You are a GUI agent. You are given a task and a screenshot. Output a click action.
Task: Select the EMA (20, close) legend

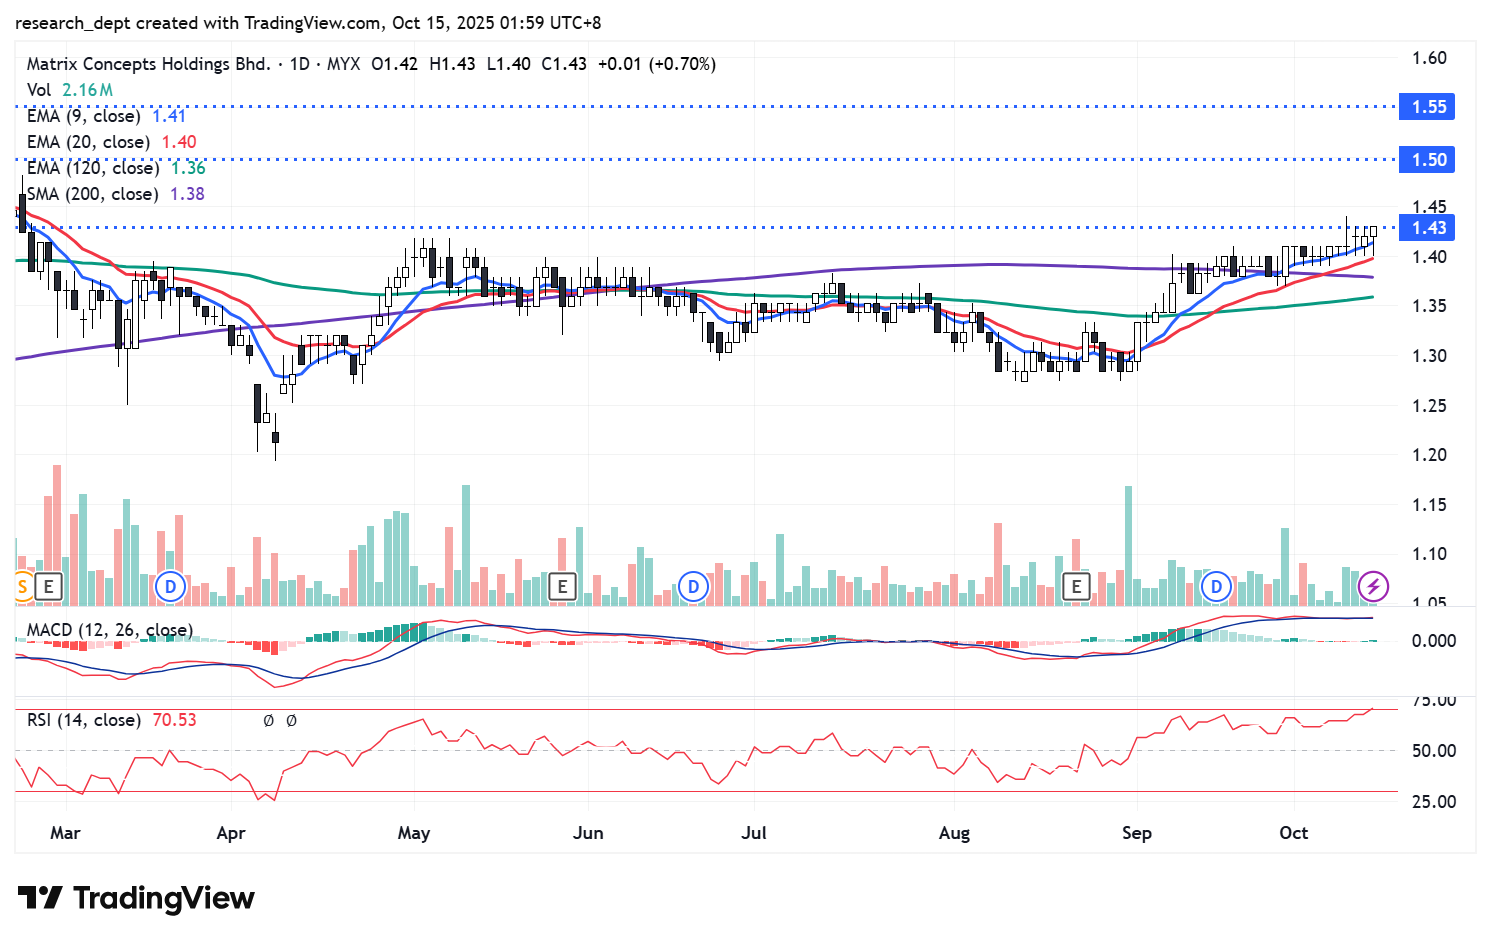(x=88, y=142)
